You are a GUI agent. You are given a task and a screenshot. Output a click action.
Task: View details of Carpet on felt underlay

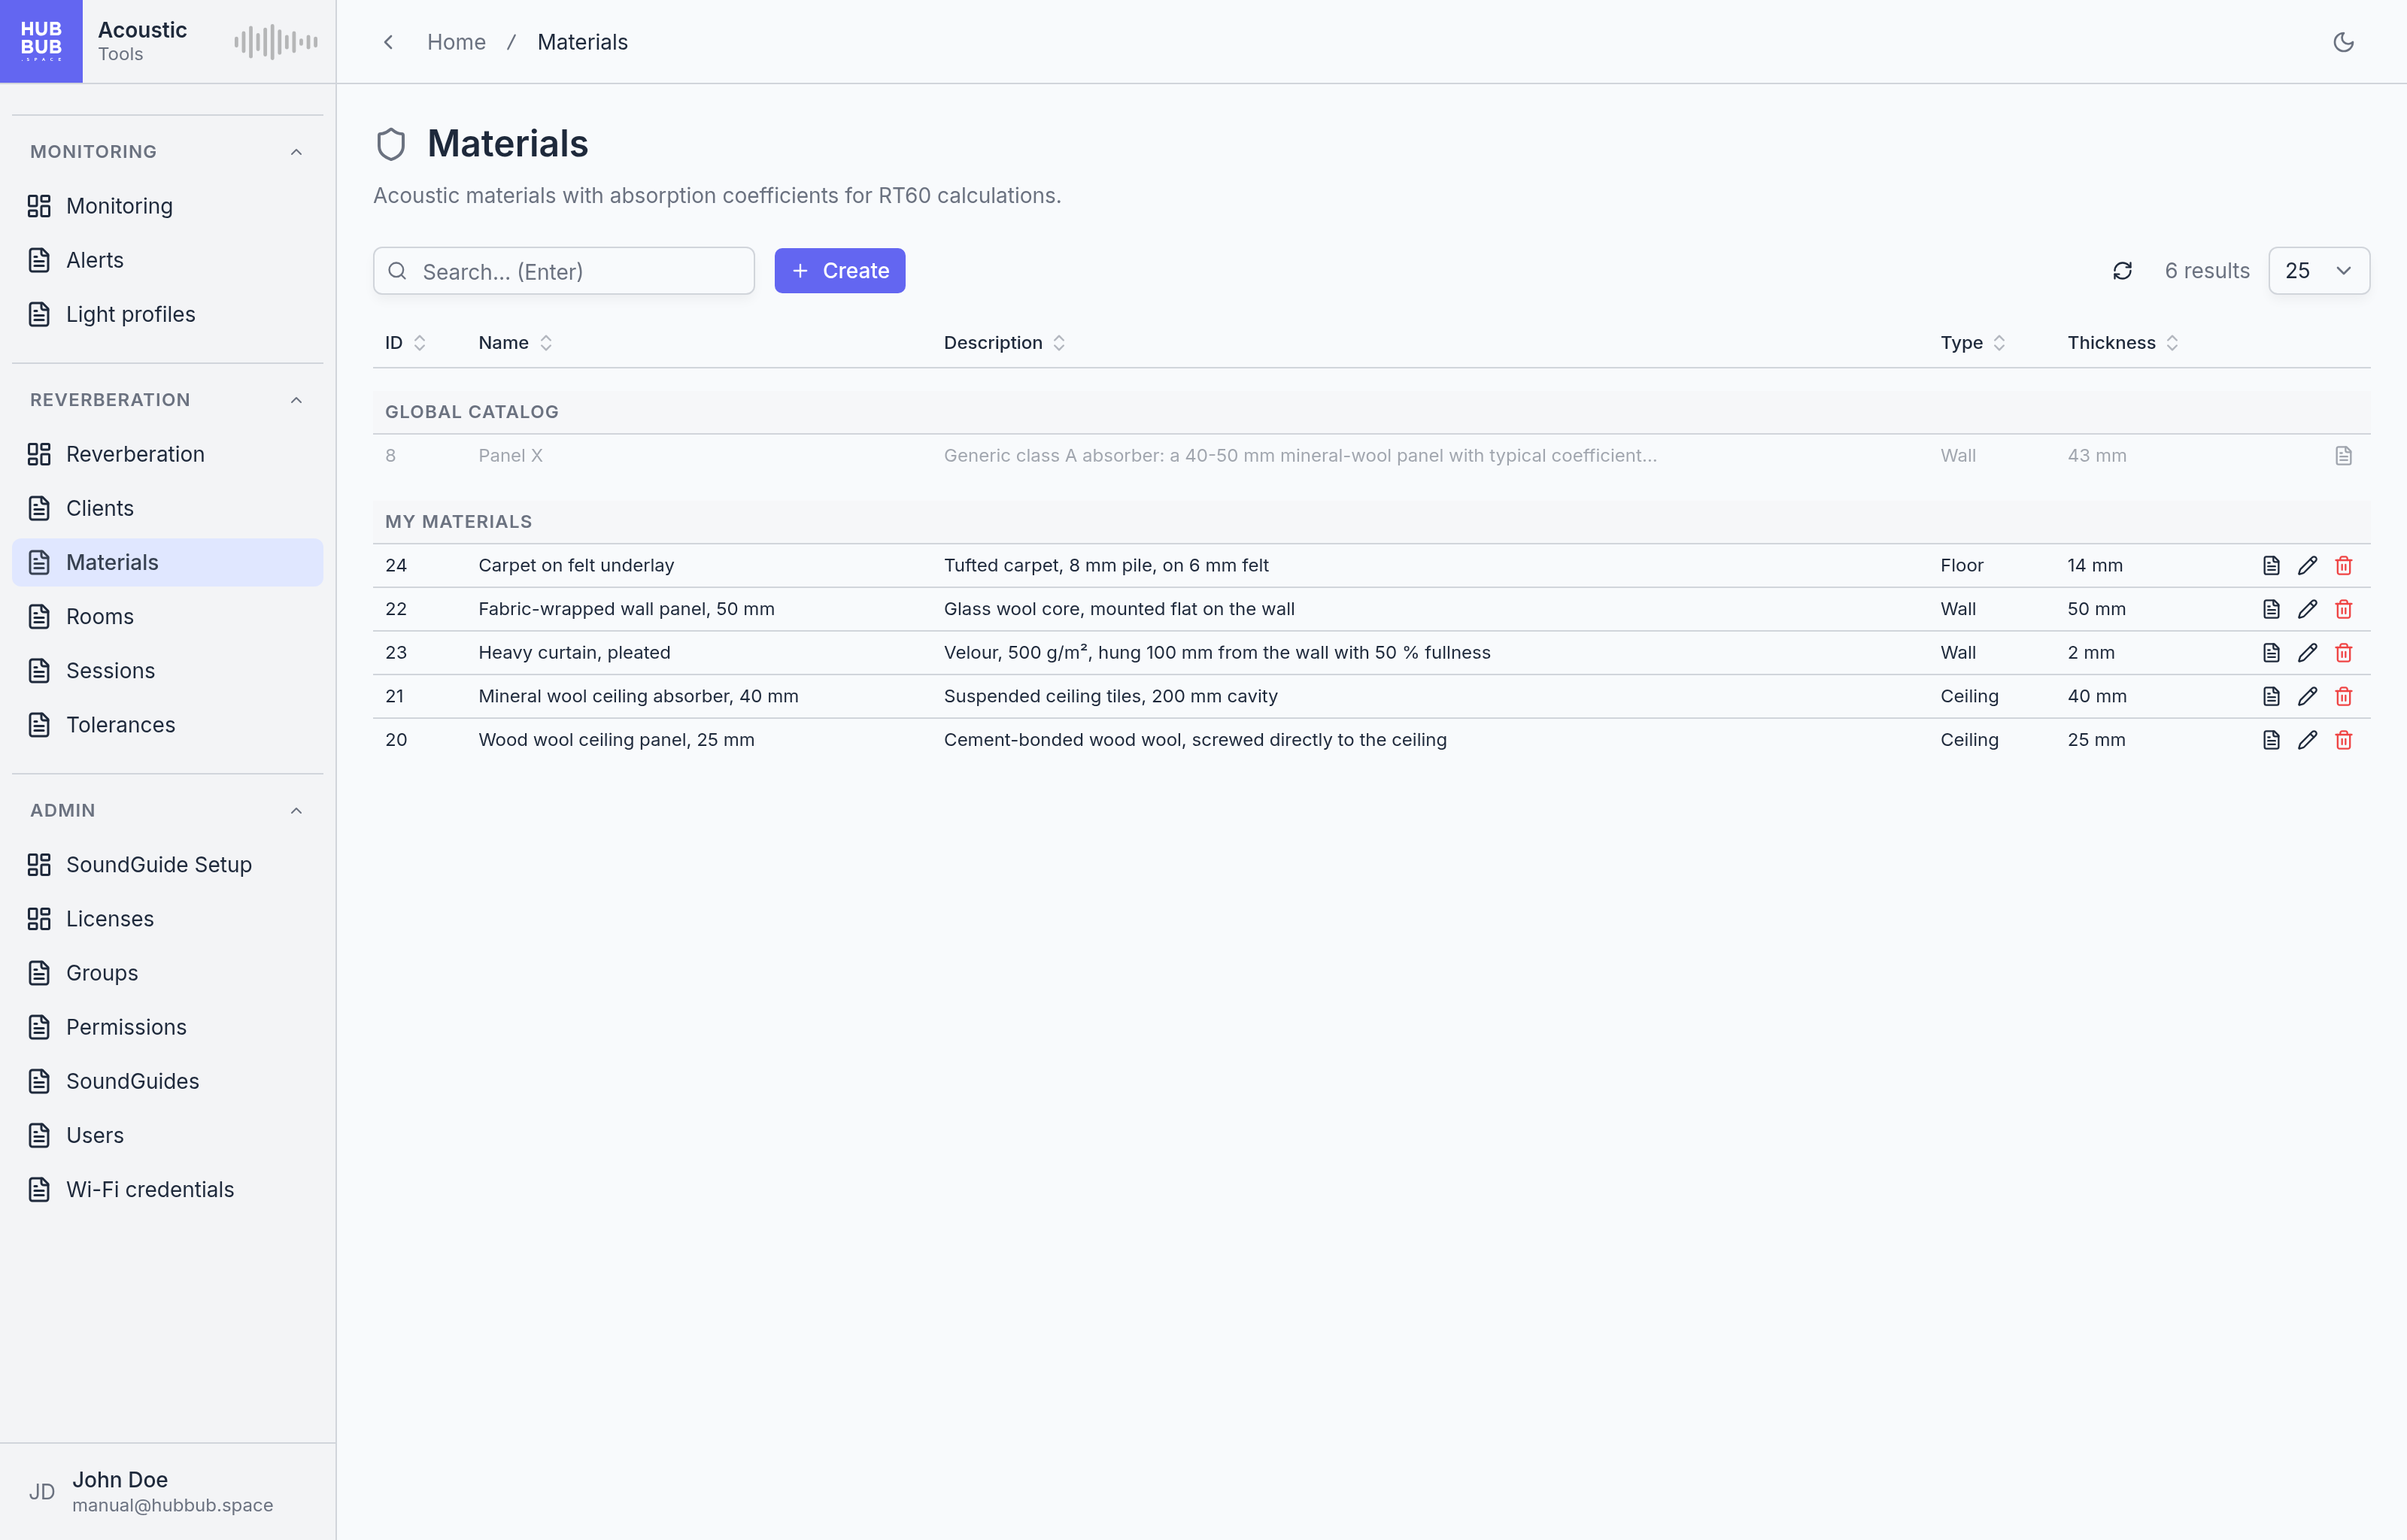2271,566
